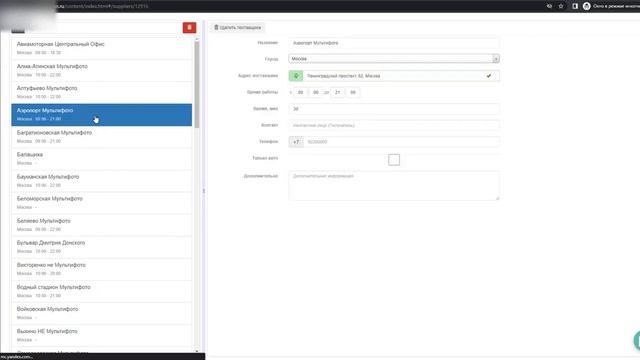Select 'Войковская Мультифото' in the list
This screenshot has width=640, height=360.
(102, 313)
